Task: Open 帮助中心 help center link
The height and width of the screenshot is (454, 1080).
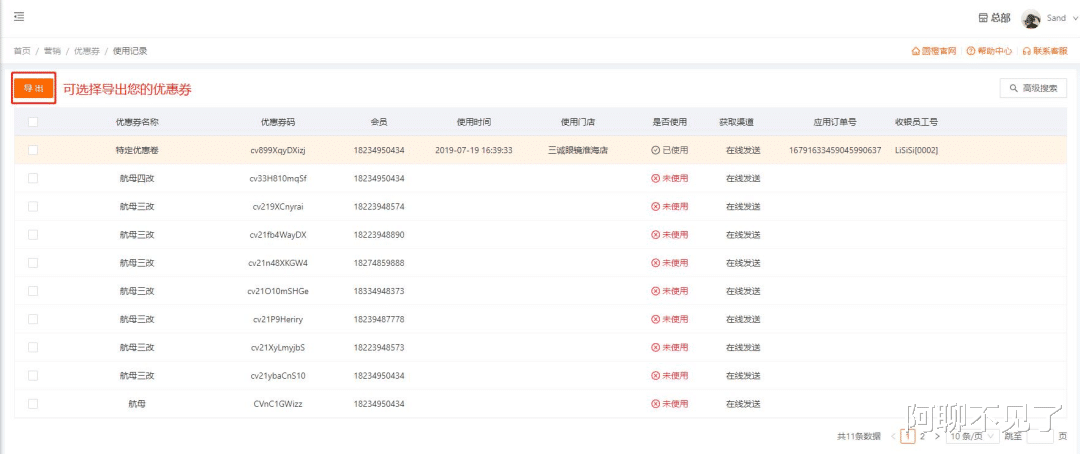Action: tap(989, 51)
